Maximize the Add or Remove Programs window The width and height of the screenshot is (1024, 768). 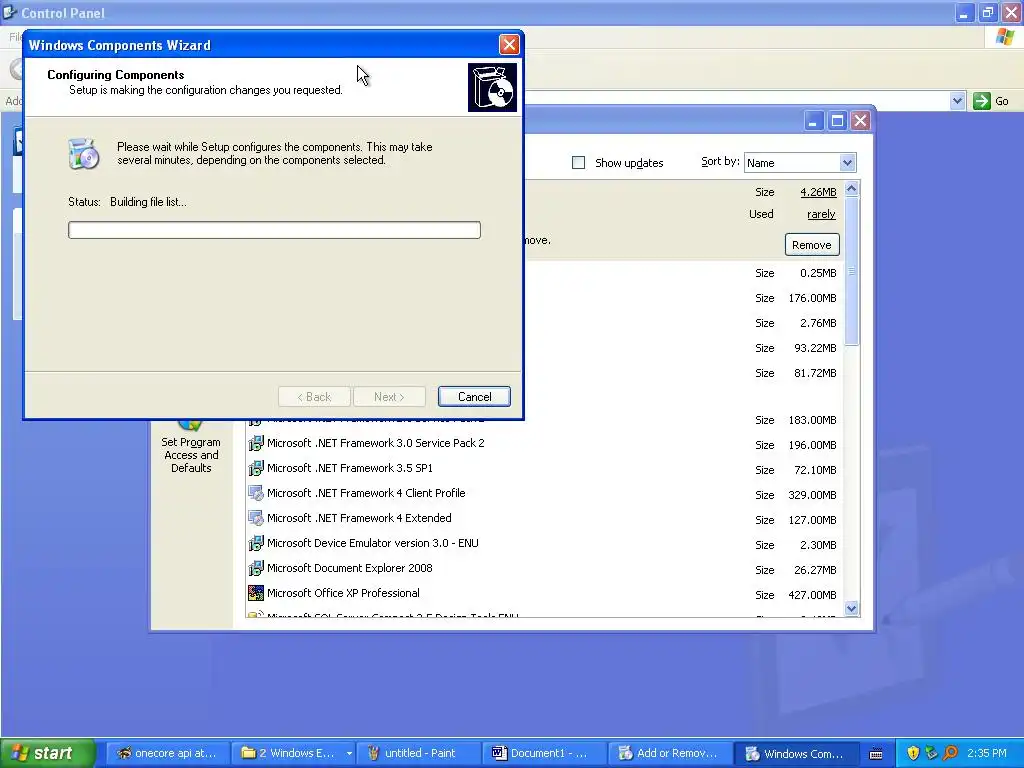pyautogui.click(x=837, y=121)
